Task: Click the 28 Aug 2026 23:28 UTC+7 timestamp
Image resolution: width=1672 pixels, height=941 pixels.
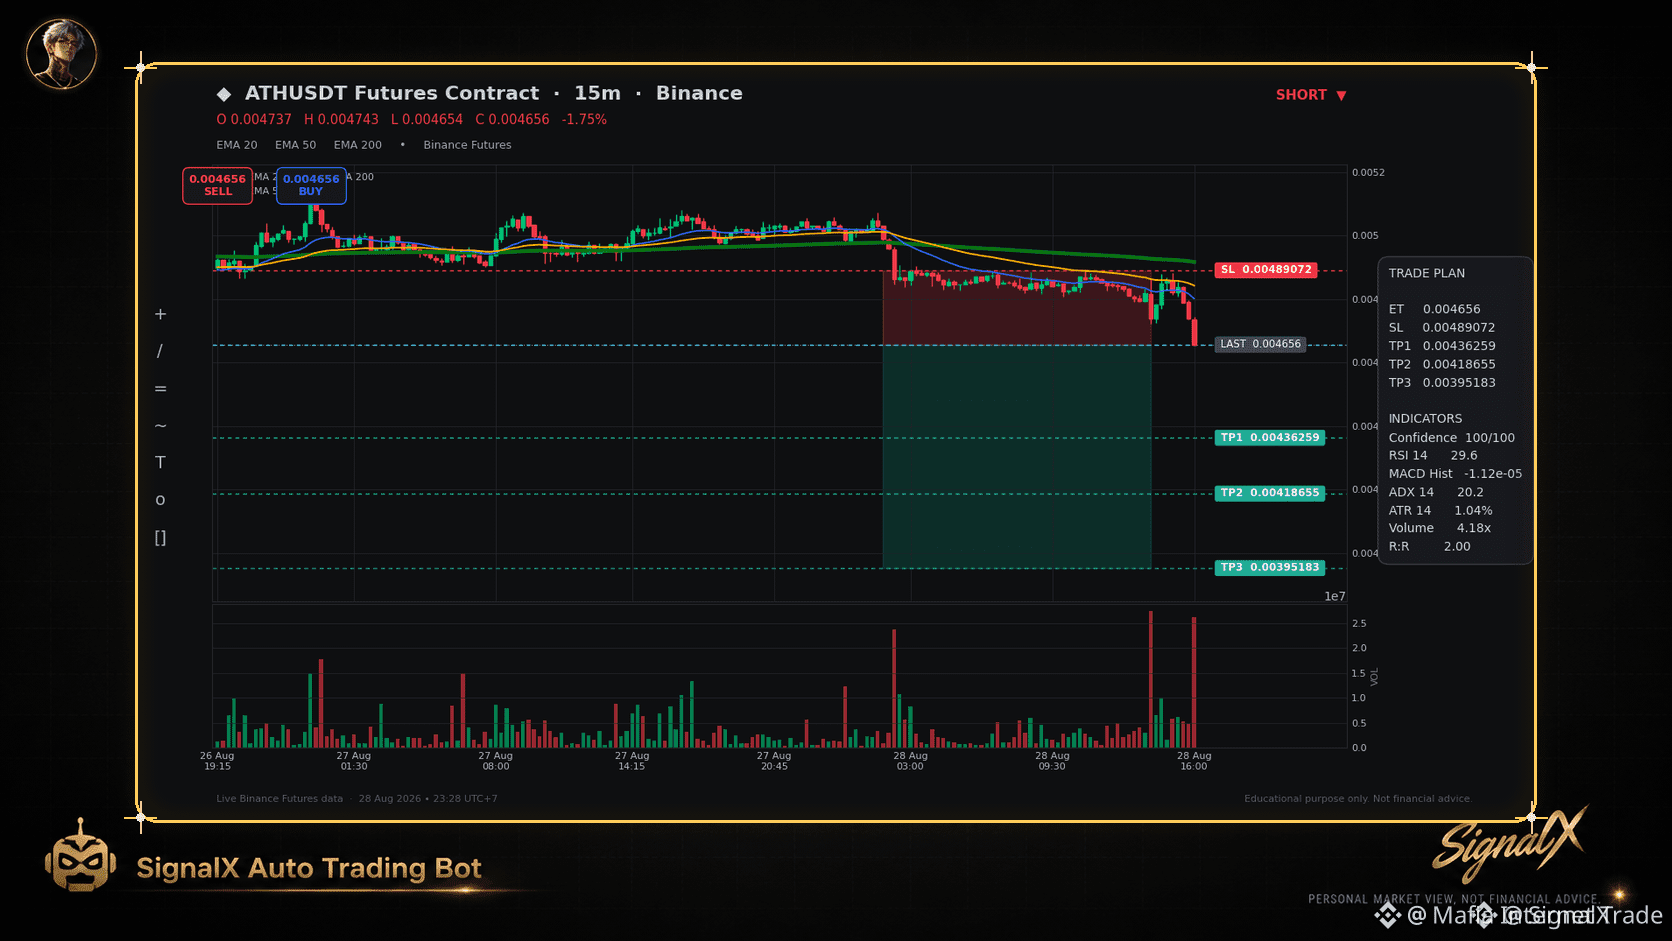Action: 428,799
